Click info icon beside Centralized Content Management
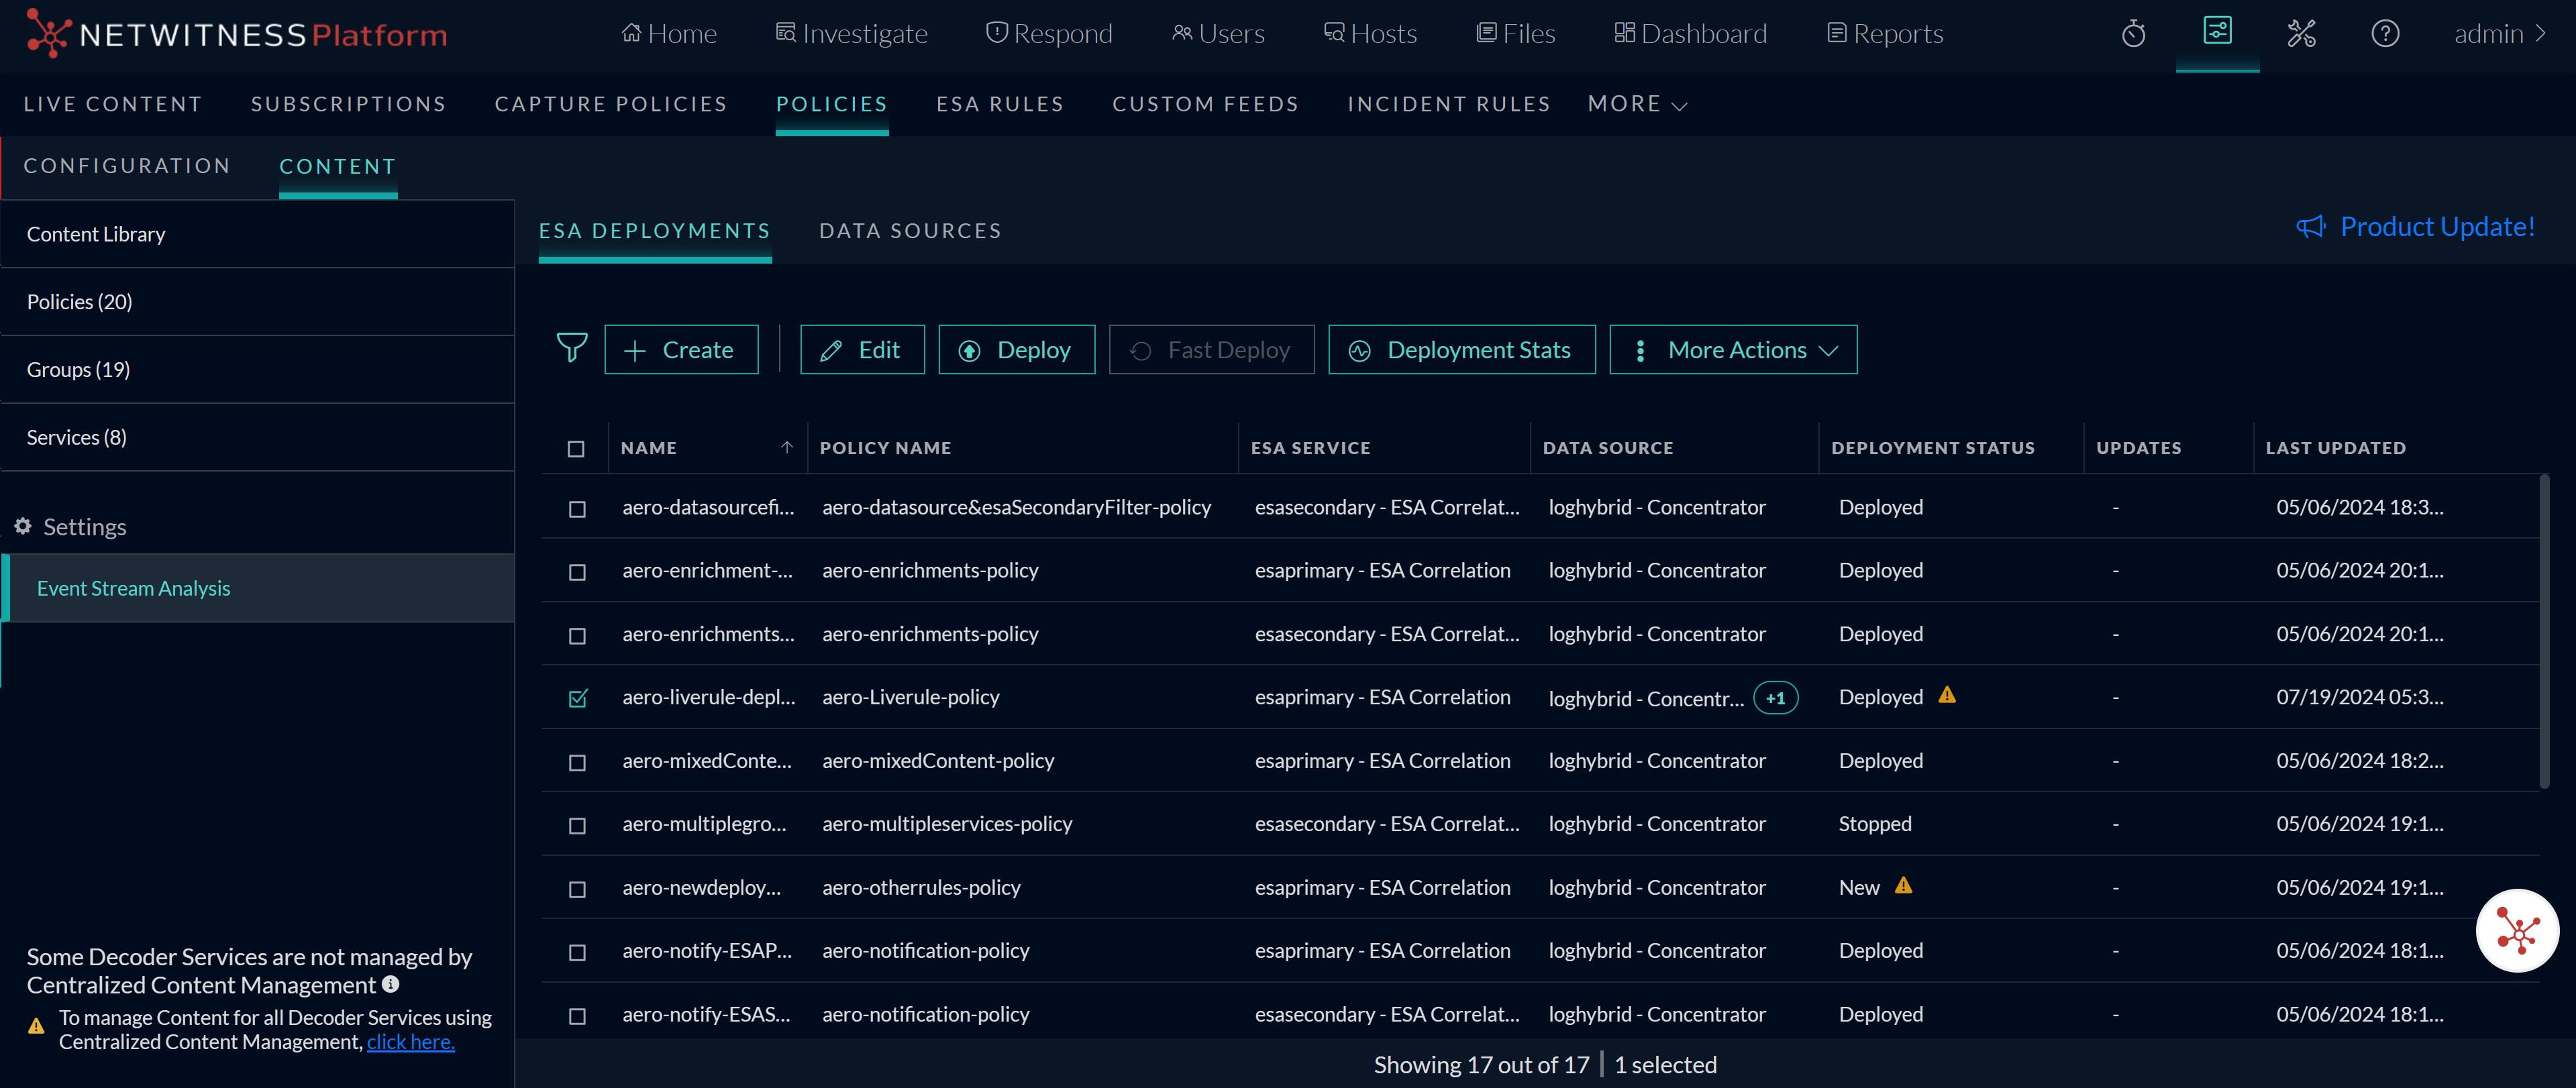The width and height of the screenshot is (2576, 1088). [x=391, y=984]
